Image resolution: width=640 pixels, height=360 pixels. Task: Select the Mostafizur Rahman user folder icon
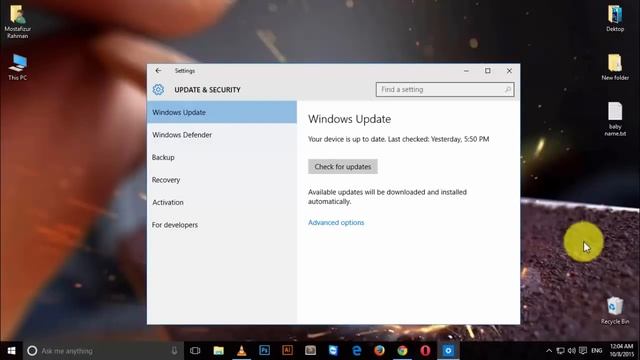click(18, 22)
